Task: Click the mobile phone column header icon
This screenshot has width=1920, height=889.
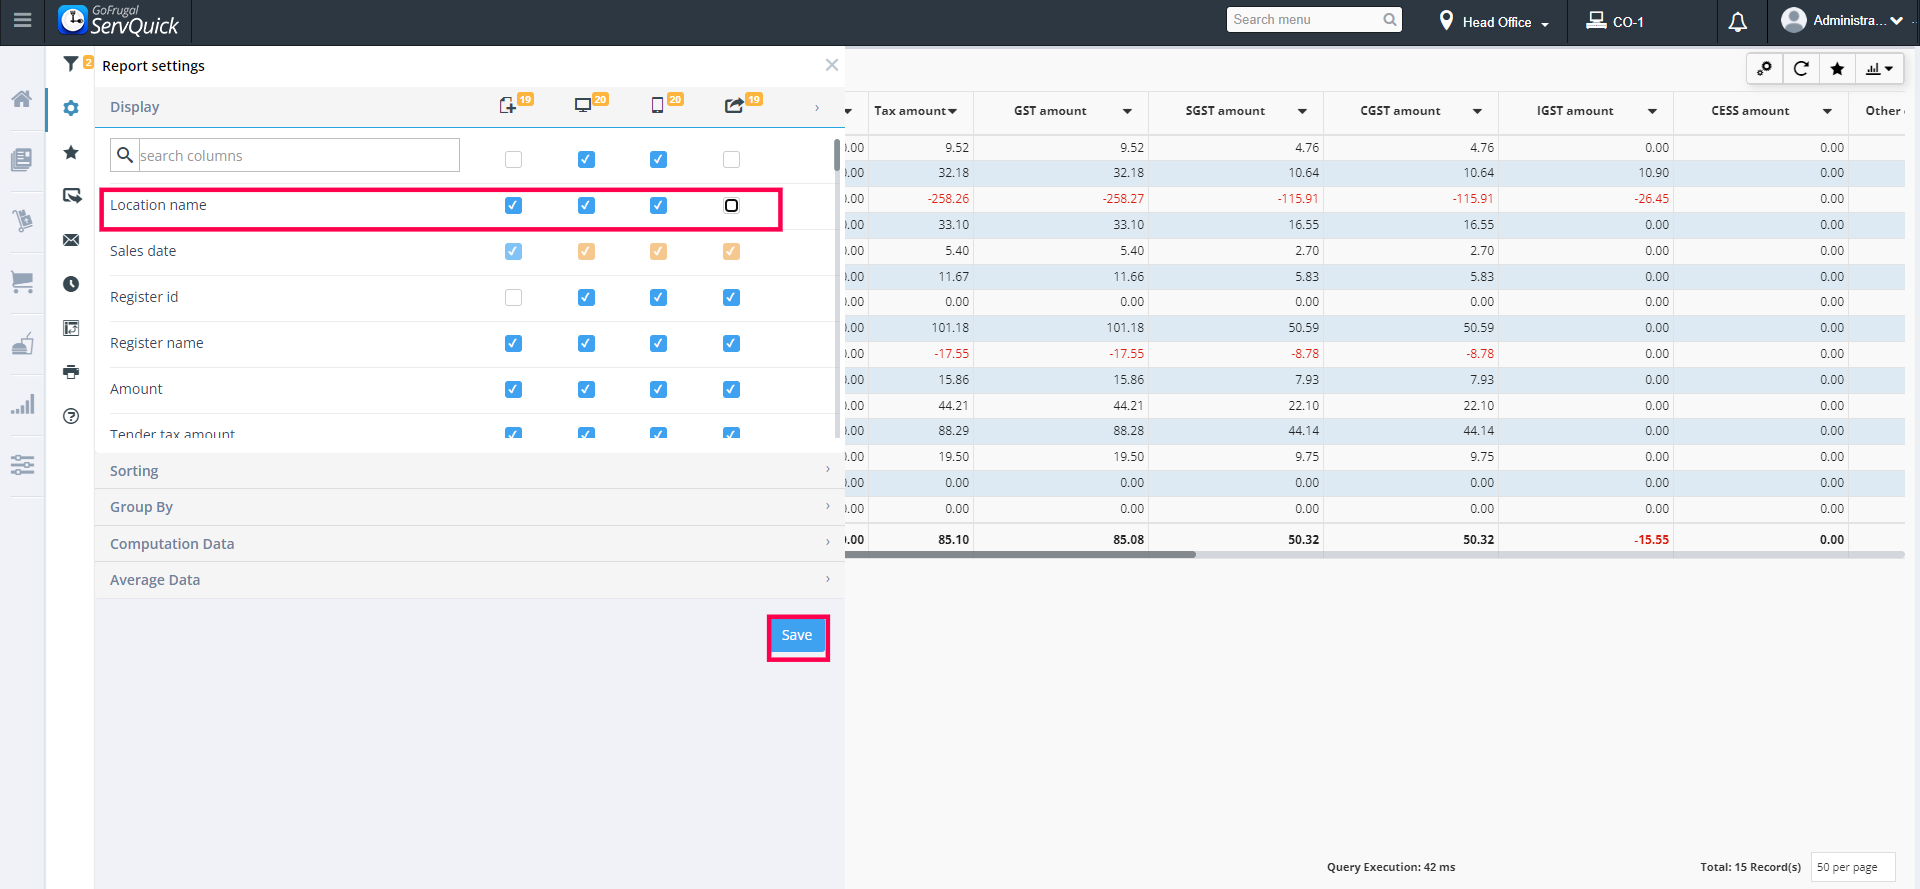Action: click(x=657, y=105)
